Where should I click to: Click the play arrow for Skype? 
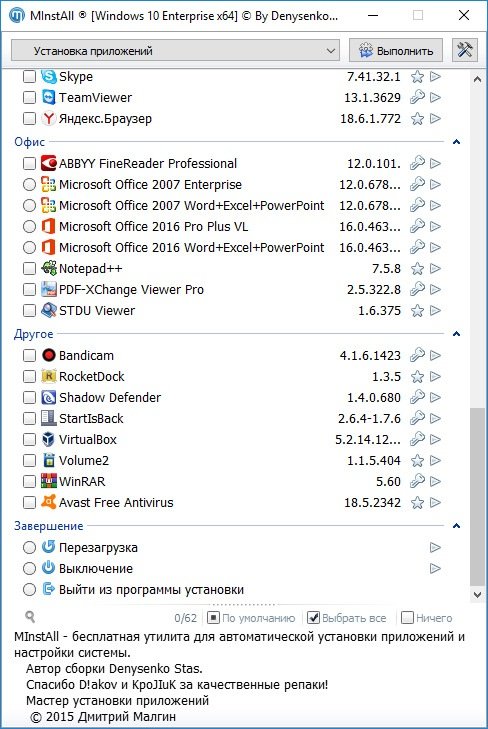tap(435, 76)
